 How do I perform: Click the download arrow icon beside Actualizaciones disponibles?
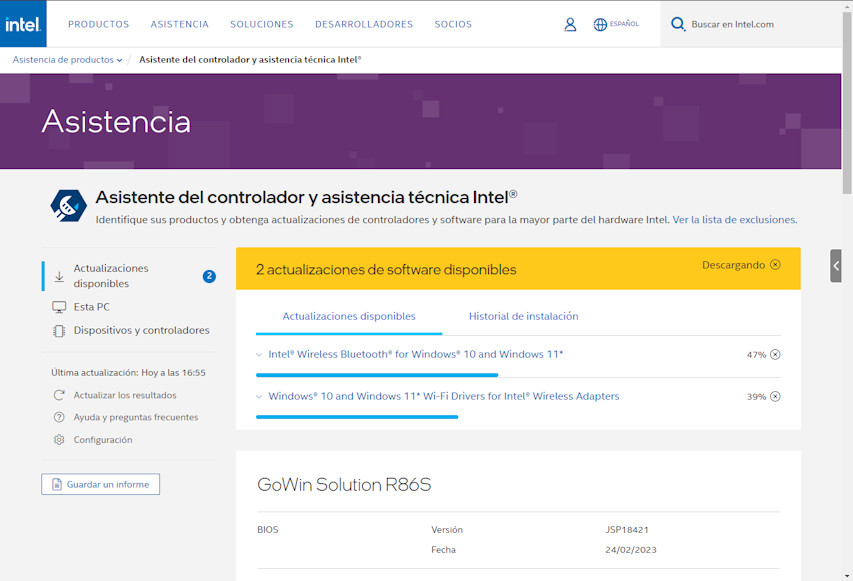point(59,276)
